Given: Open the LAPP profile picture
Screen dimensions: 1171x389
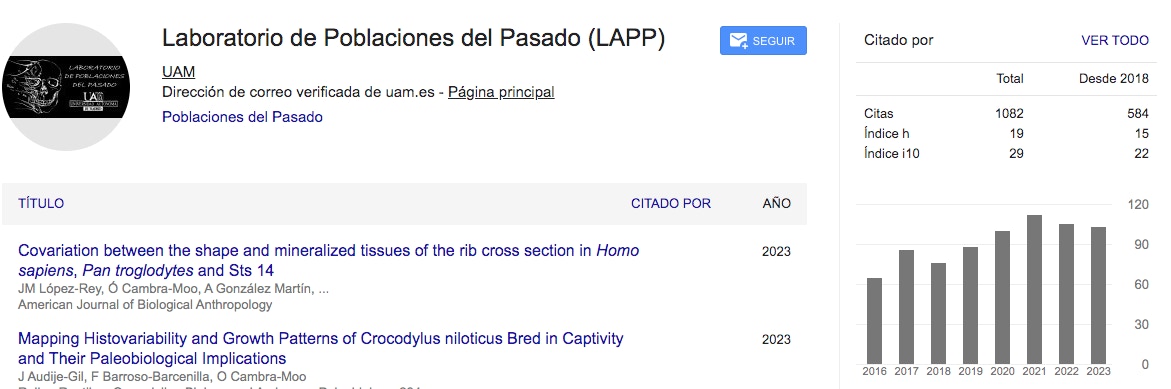Looking at the screenshot, I should pyautogui.click(x=66, y=87).
